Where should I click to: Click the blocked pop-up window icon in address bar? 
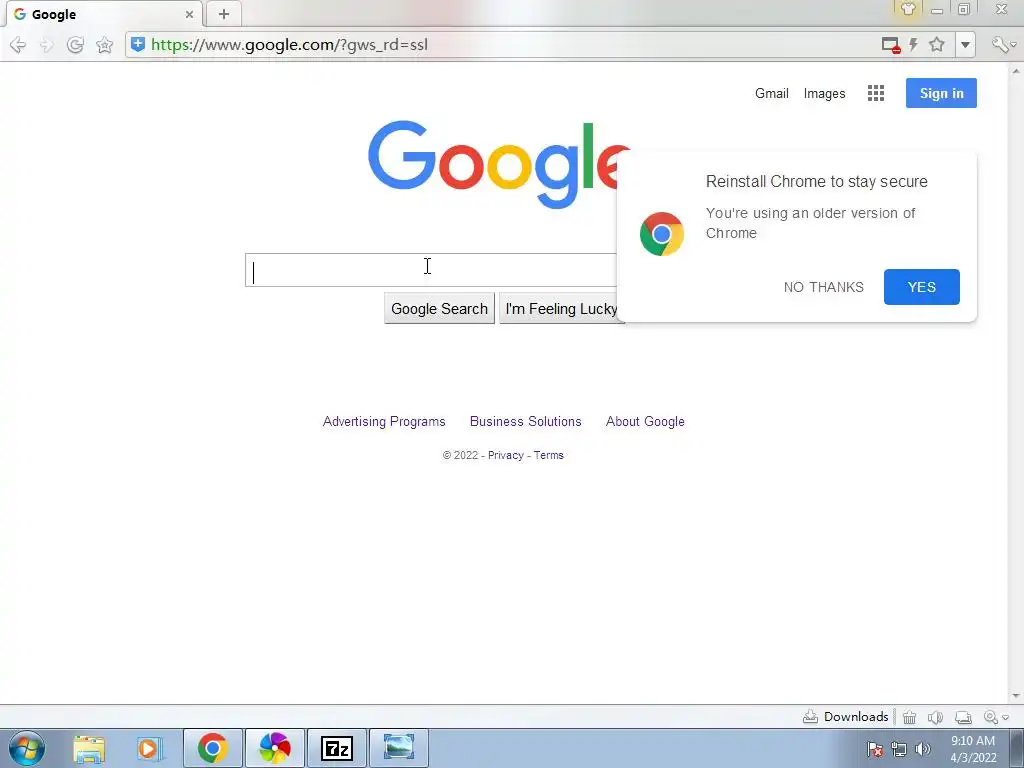click(891, 44)
